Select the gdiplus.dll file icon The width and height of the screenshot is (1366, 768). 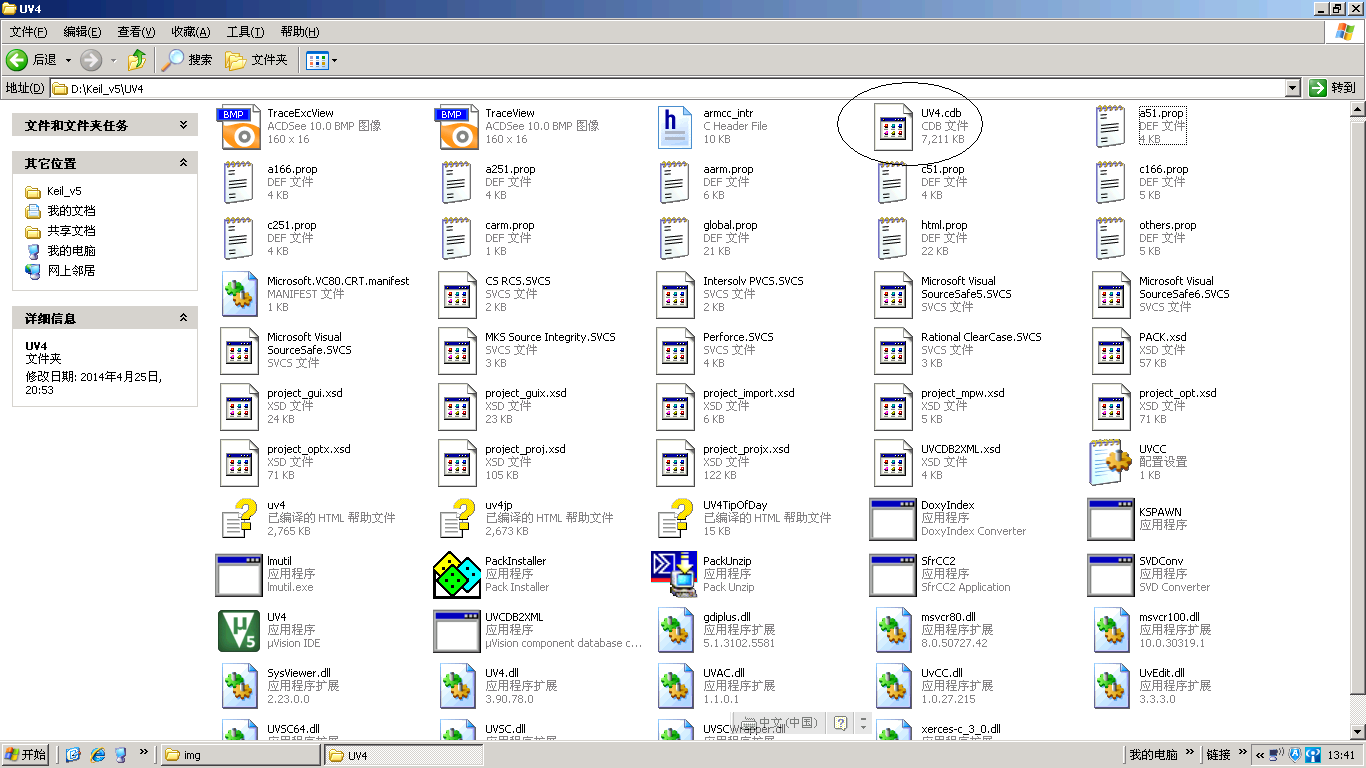[675, 630]
